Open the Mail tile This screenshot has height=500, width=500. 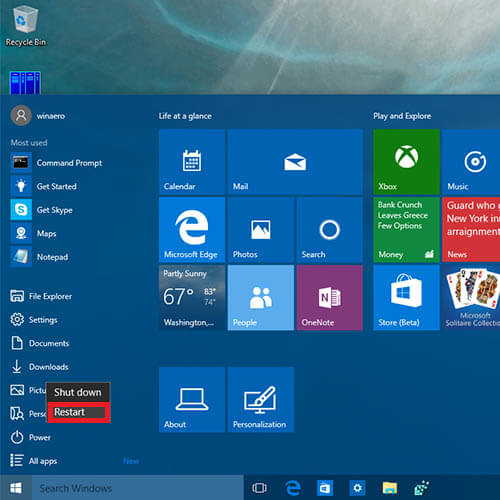pos(295,162)
